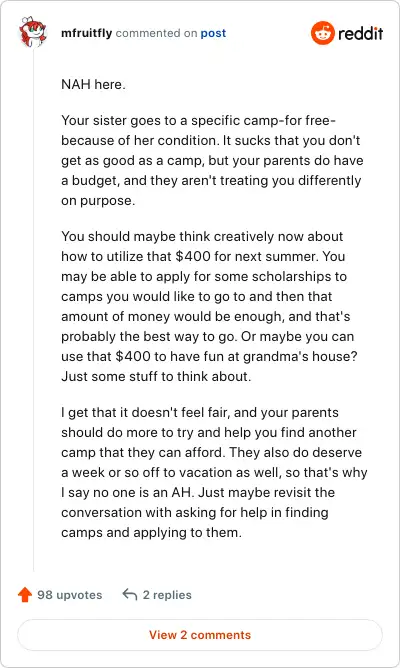Open the mfruitfly username profile
Screen dimensions: 400x668
tap(86, 33)
